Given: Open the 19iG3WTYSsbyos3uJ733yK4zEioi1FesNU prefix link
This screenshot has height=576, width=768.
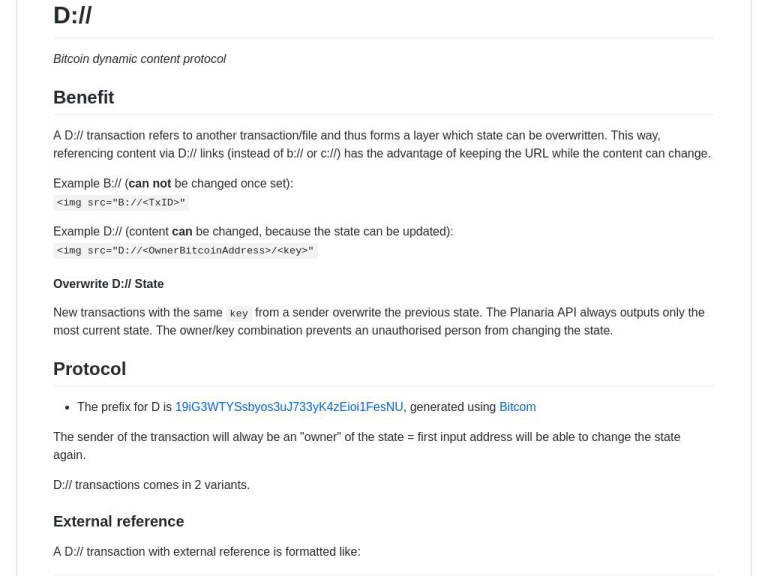Looking at the screenshot, I should coord(289,407).
